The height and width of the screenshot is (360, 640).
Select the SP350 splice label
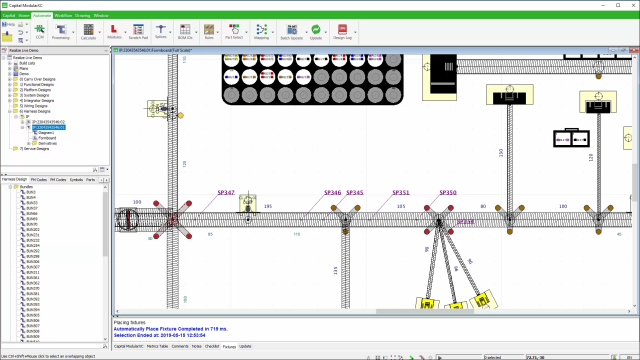click(448, 193)
